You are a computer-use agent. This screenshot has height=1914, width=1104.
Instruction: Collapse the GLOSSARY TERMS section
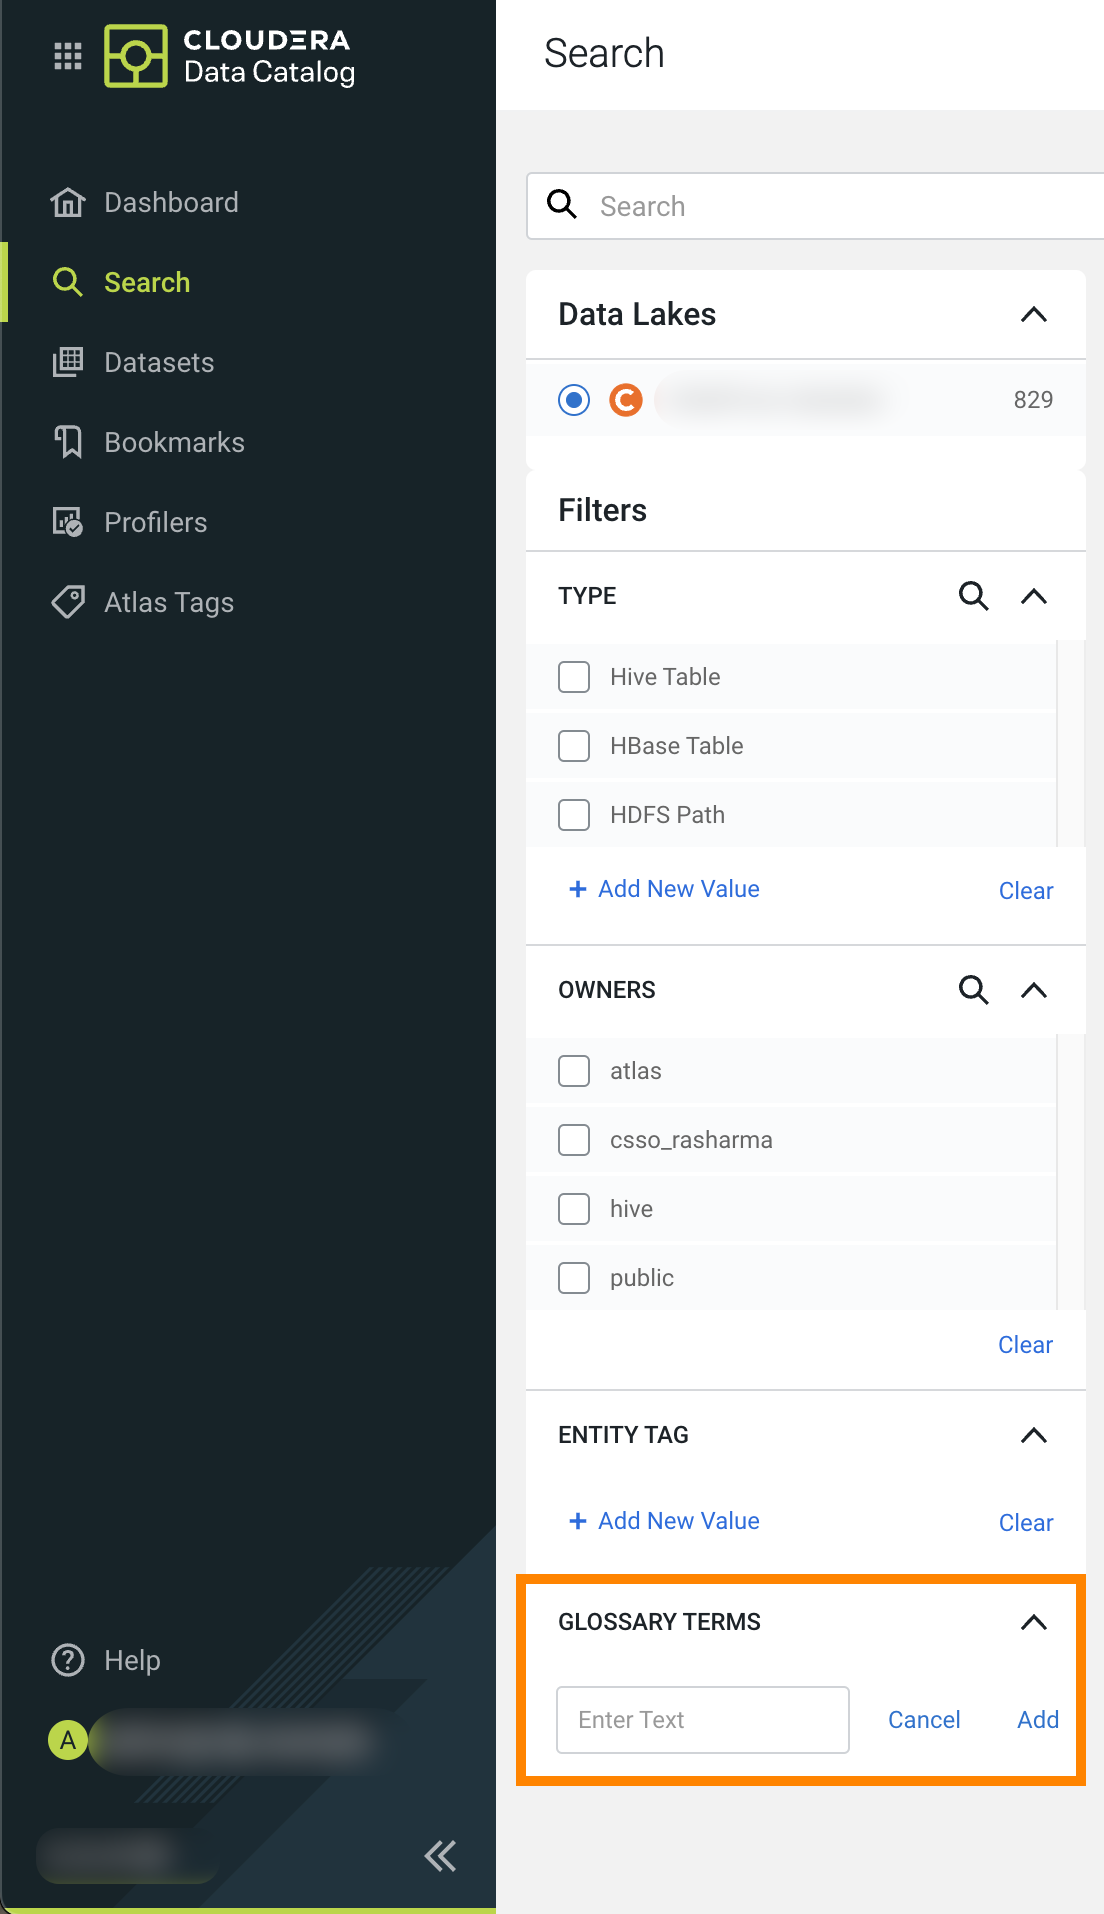[x=1033, y=1622]
